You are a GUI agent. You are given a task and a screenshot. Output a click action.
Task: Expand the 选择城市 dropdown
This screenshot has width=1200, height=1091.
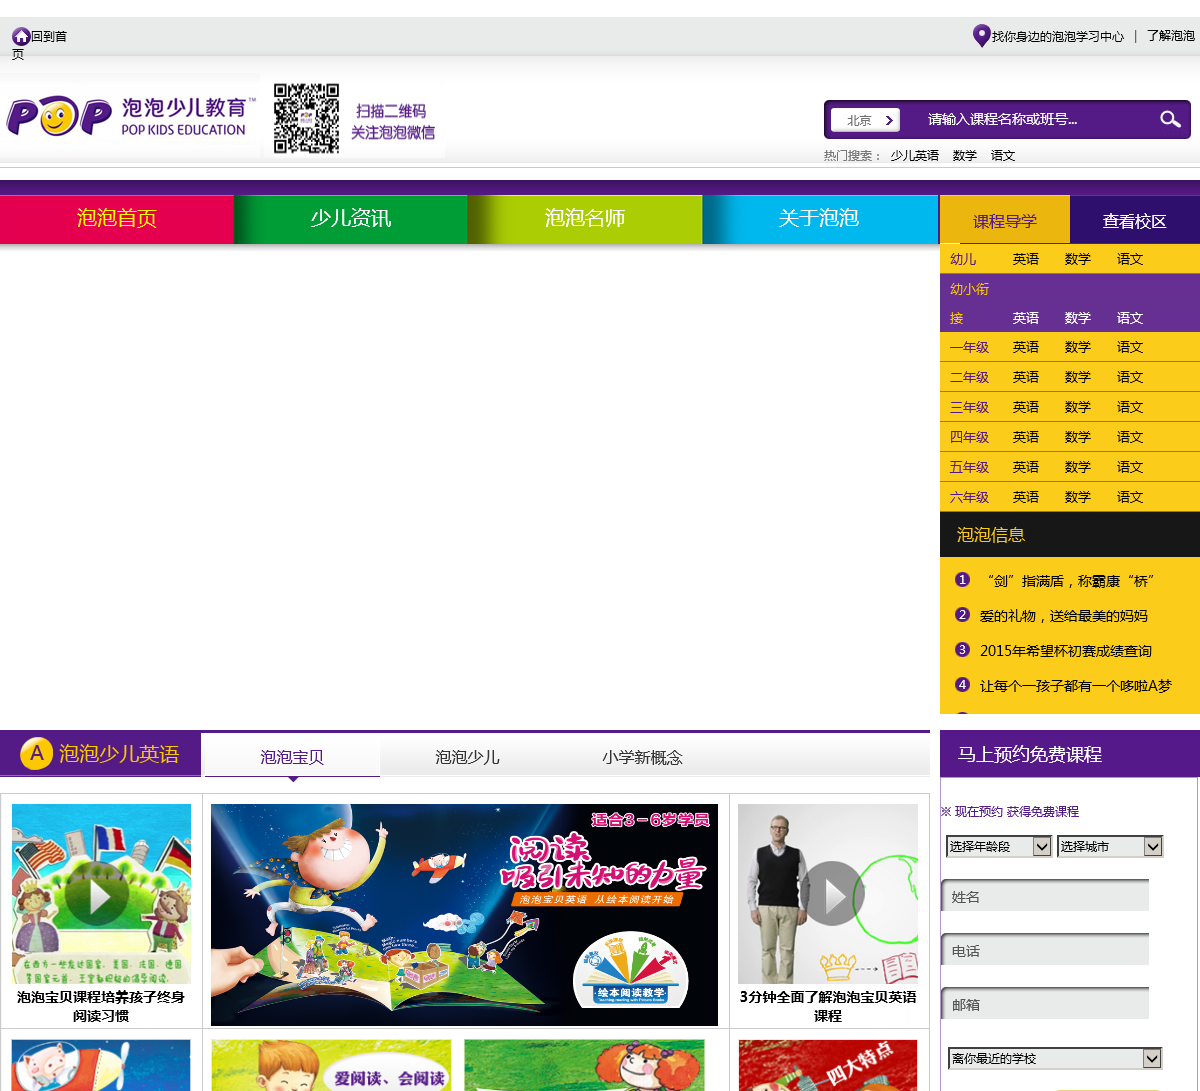1110,847
